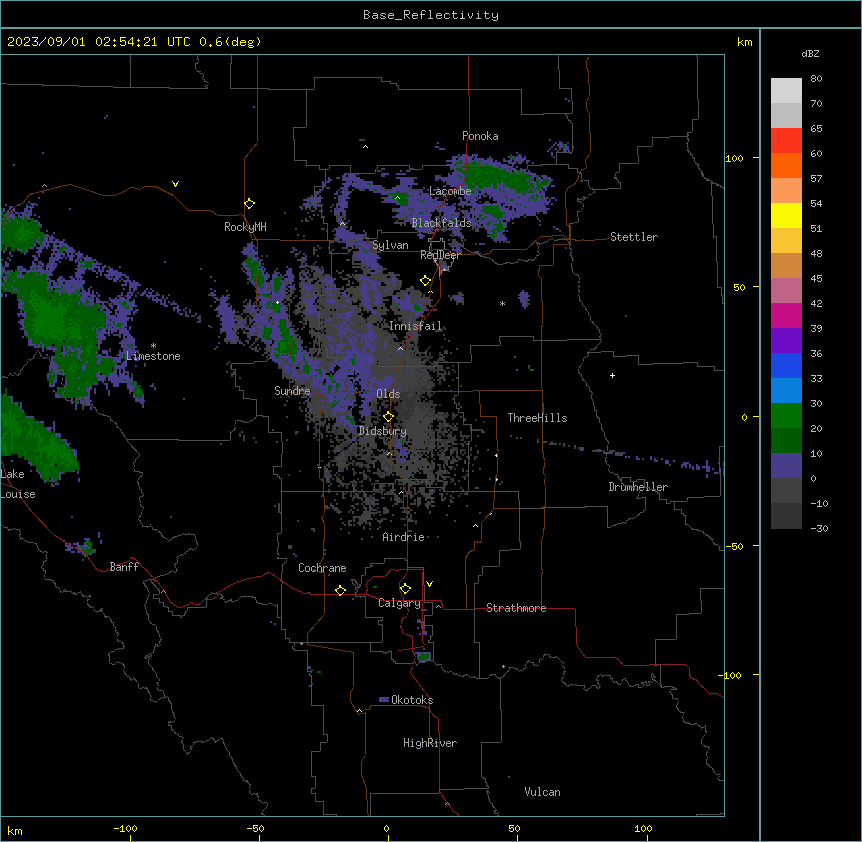Click the Base_Reflectivity title text

tap(431, 15)
